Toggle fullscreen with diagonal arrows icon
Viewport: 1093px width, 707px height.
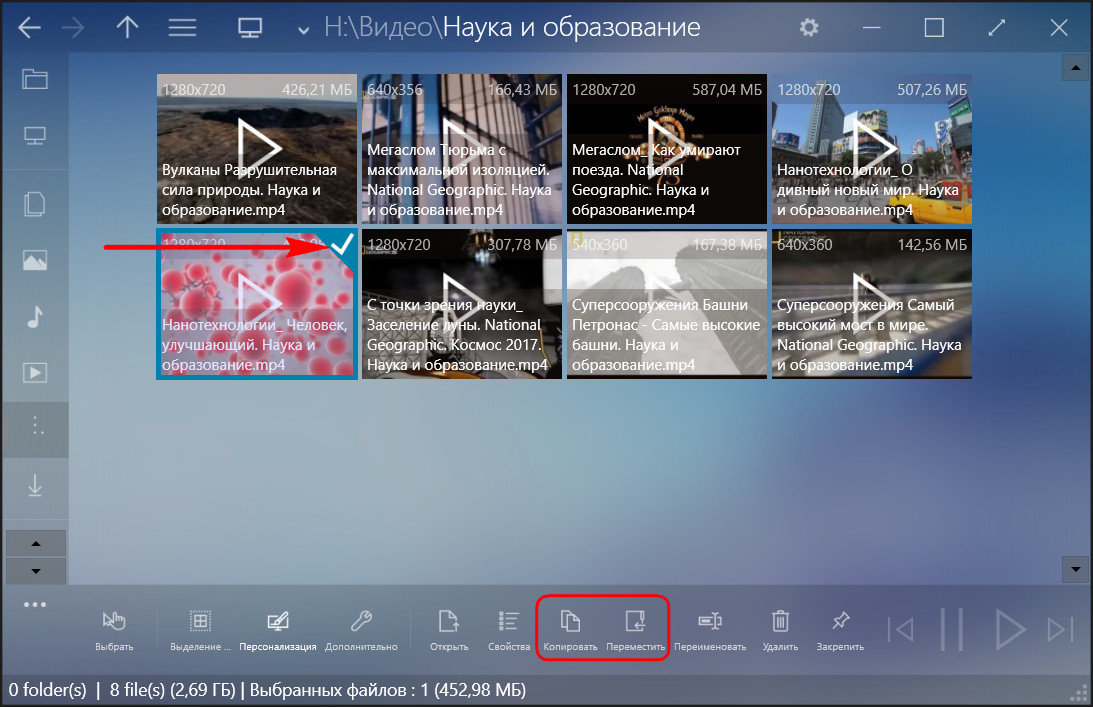click(x=997, y=28)
